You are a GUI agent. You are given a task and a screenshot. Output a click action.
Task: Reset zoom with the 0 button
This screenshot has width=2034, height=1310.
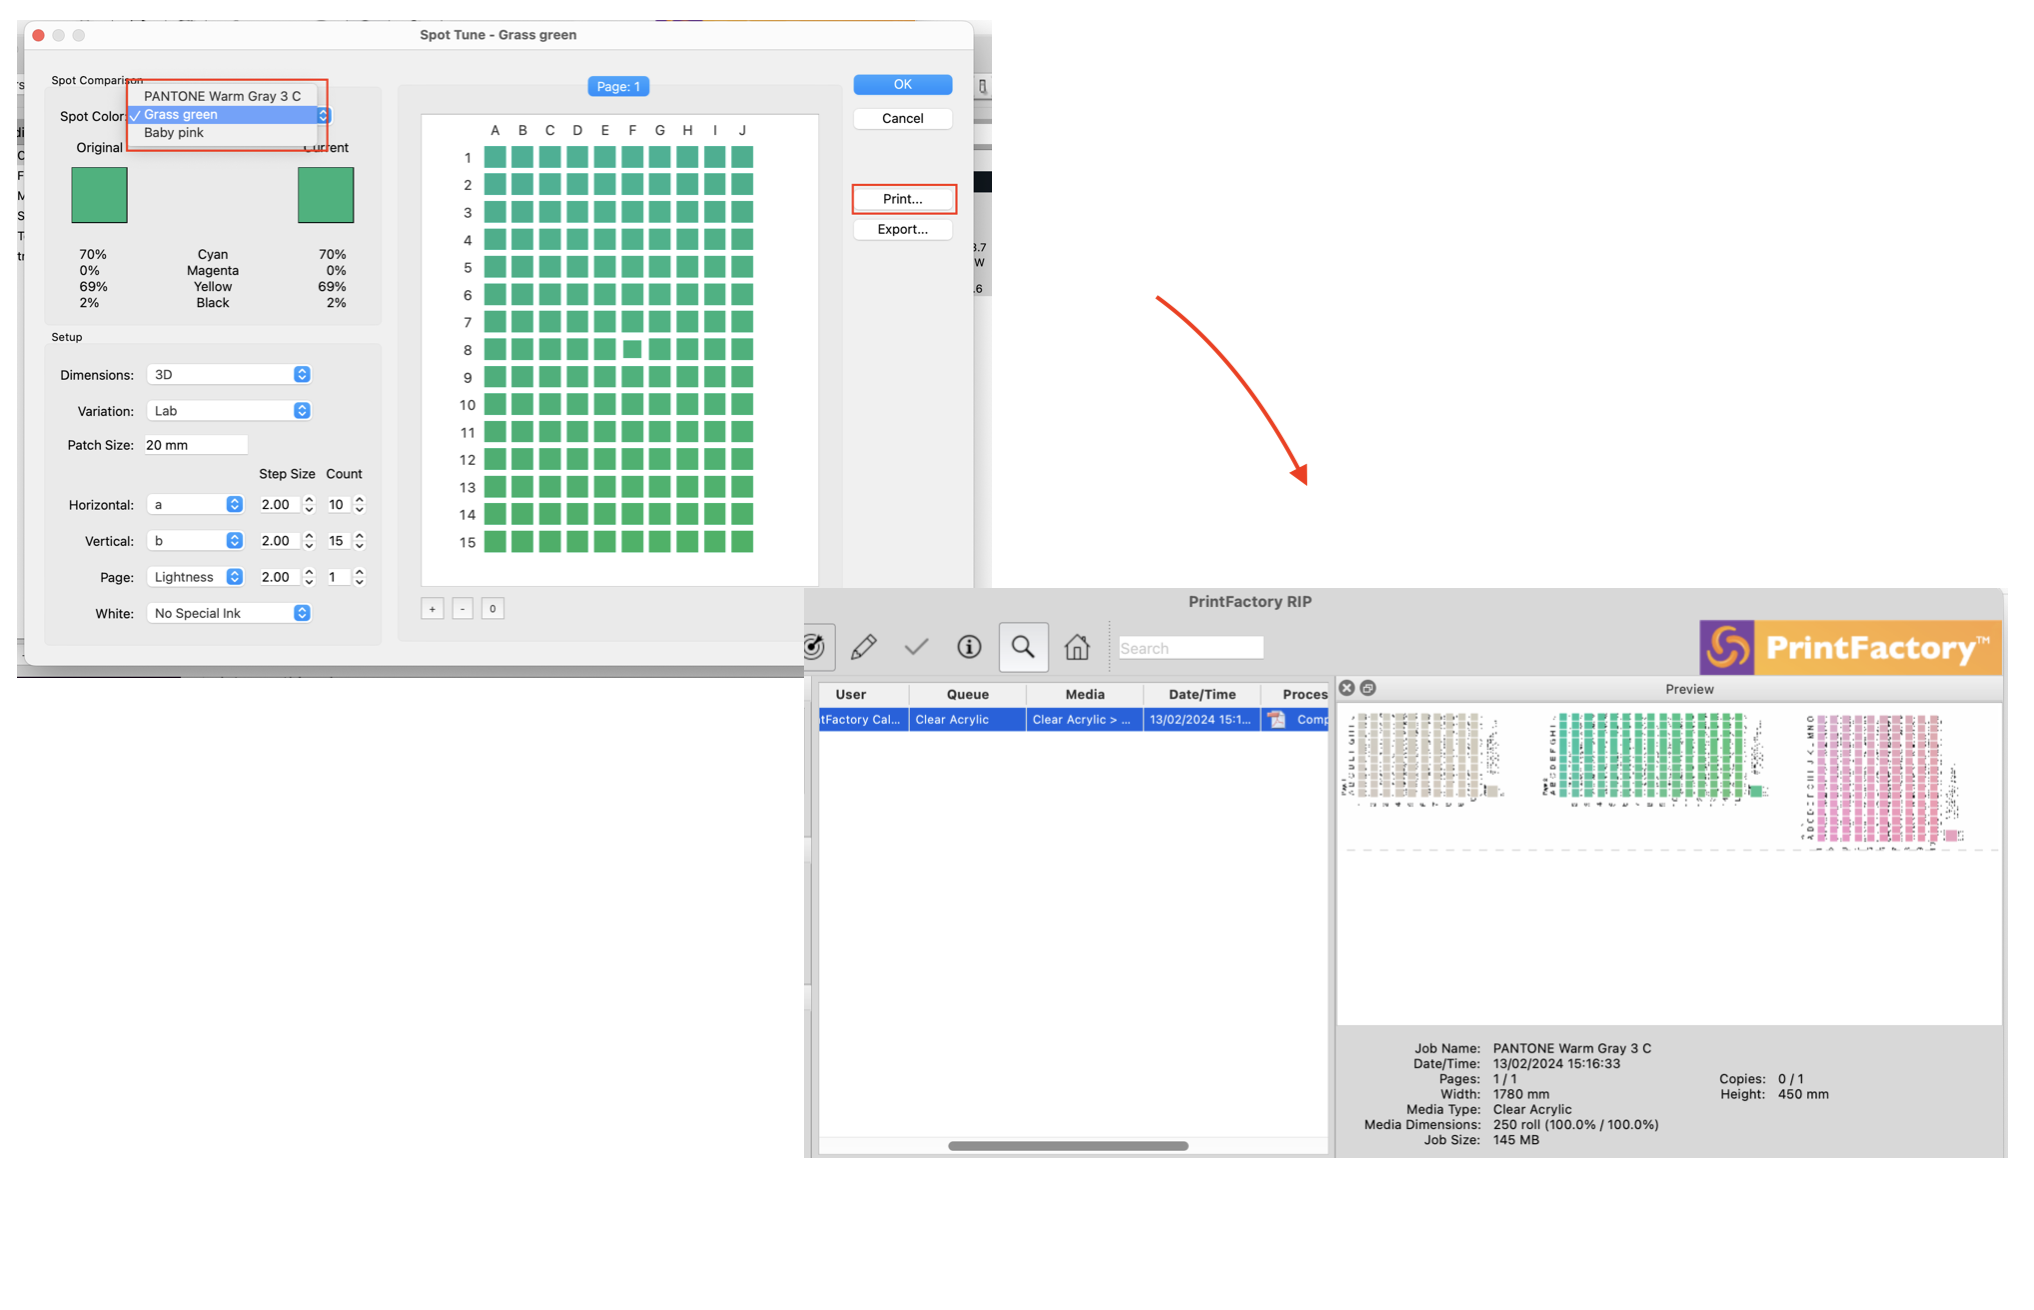click(x=492, y=608)
